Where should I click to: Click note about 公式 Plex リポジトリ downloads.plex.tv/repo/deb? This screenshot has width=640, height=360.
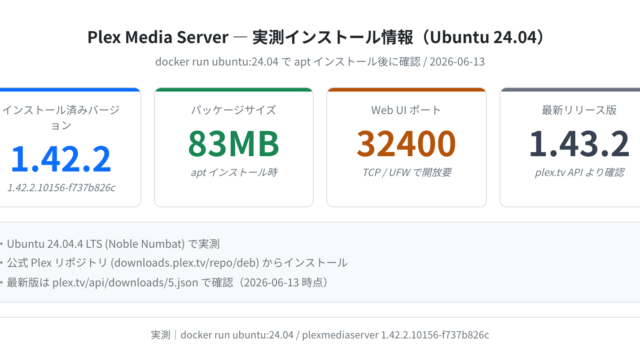[x=177, y=262]
